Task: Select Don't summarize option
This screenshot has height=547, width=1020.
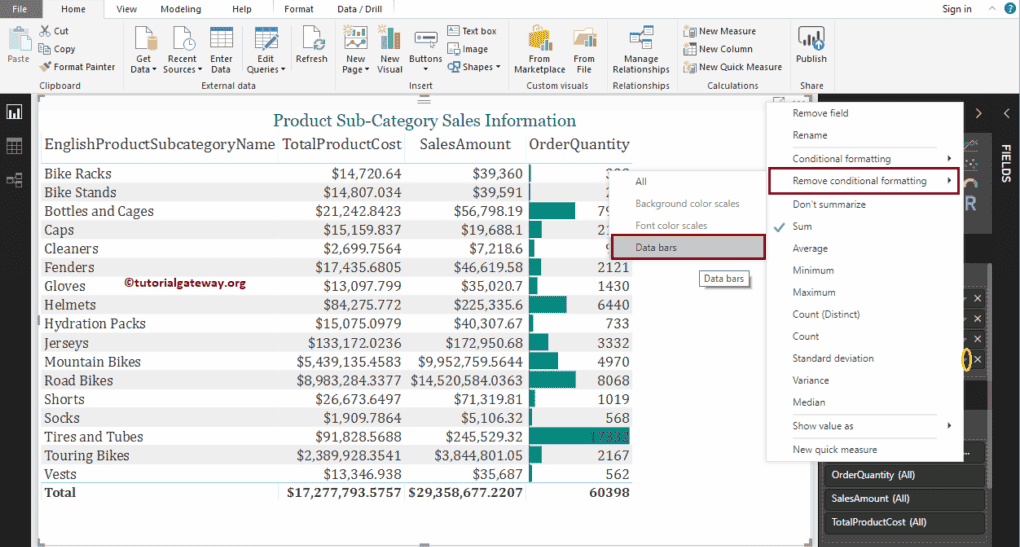Action: (x=829, y=204)
